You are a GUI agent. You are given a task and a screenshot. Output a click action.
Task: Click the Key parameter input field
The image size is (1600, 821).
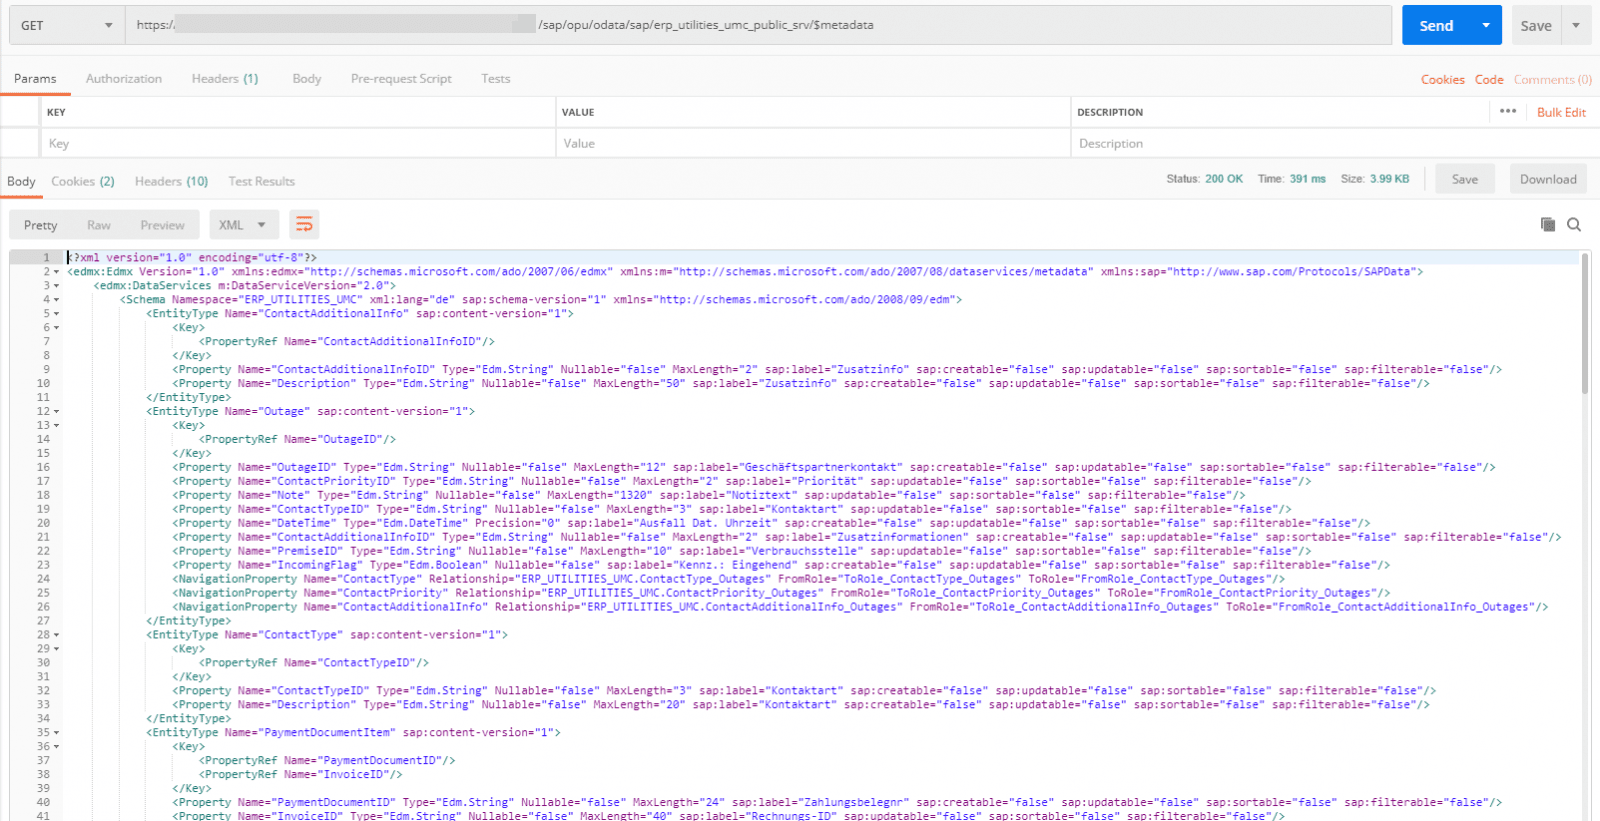point(298,143)
